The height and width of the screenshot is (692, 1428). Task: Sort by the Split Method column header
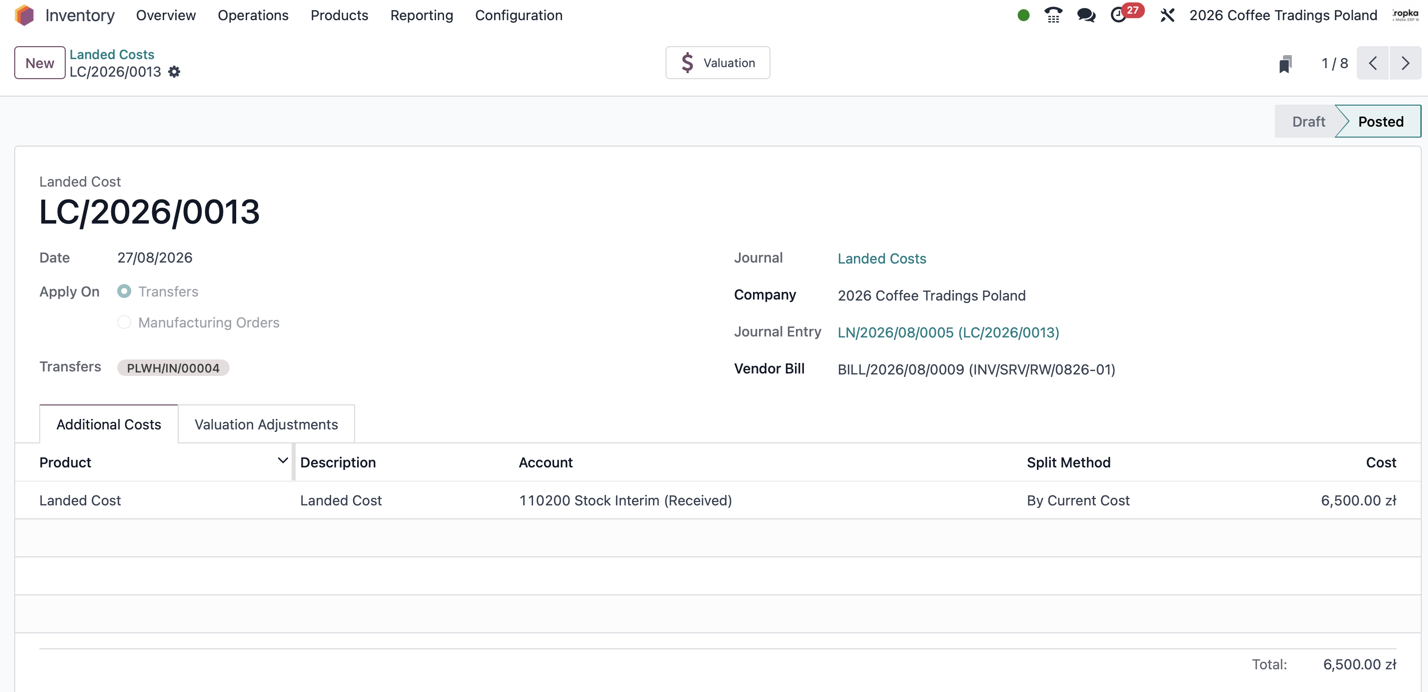tap(1069, 462)
